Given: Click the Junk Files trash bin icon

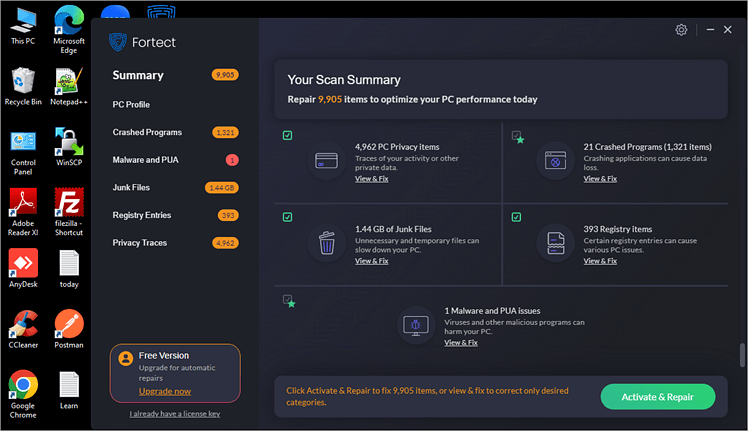Looking at the screenshot, I should (327, 243).
